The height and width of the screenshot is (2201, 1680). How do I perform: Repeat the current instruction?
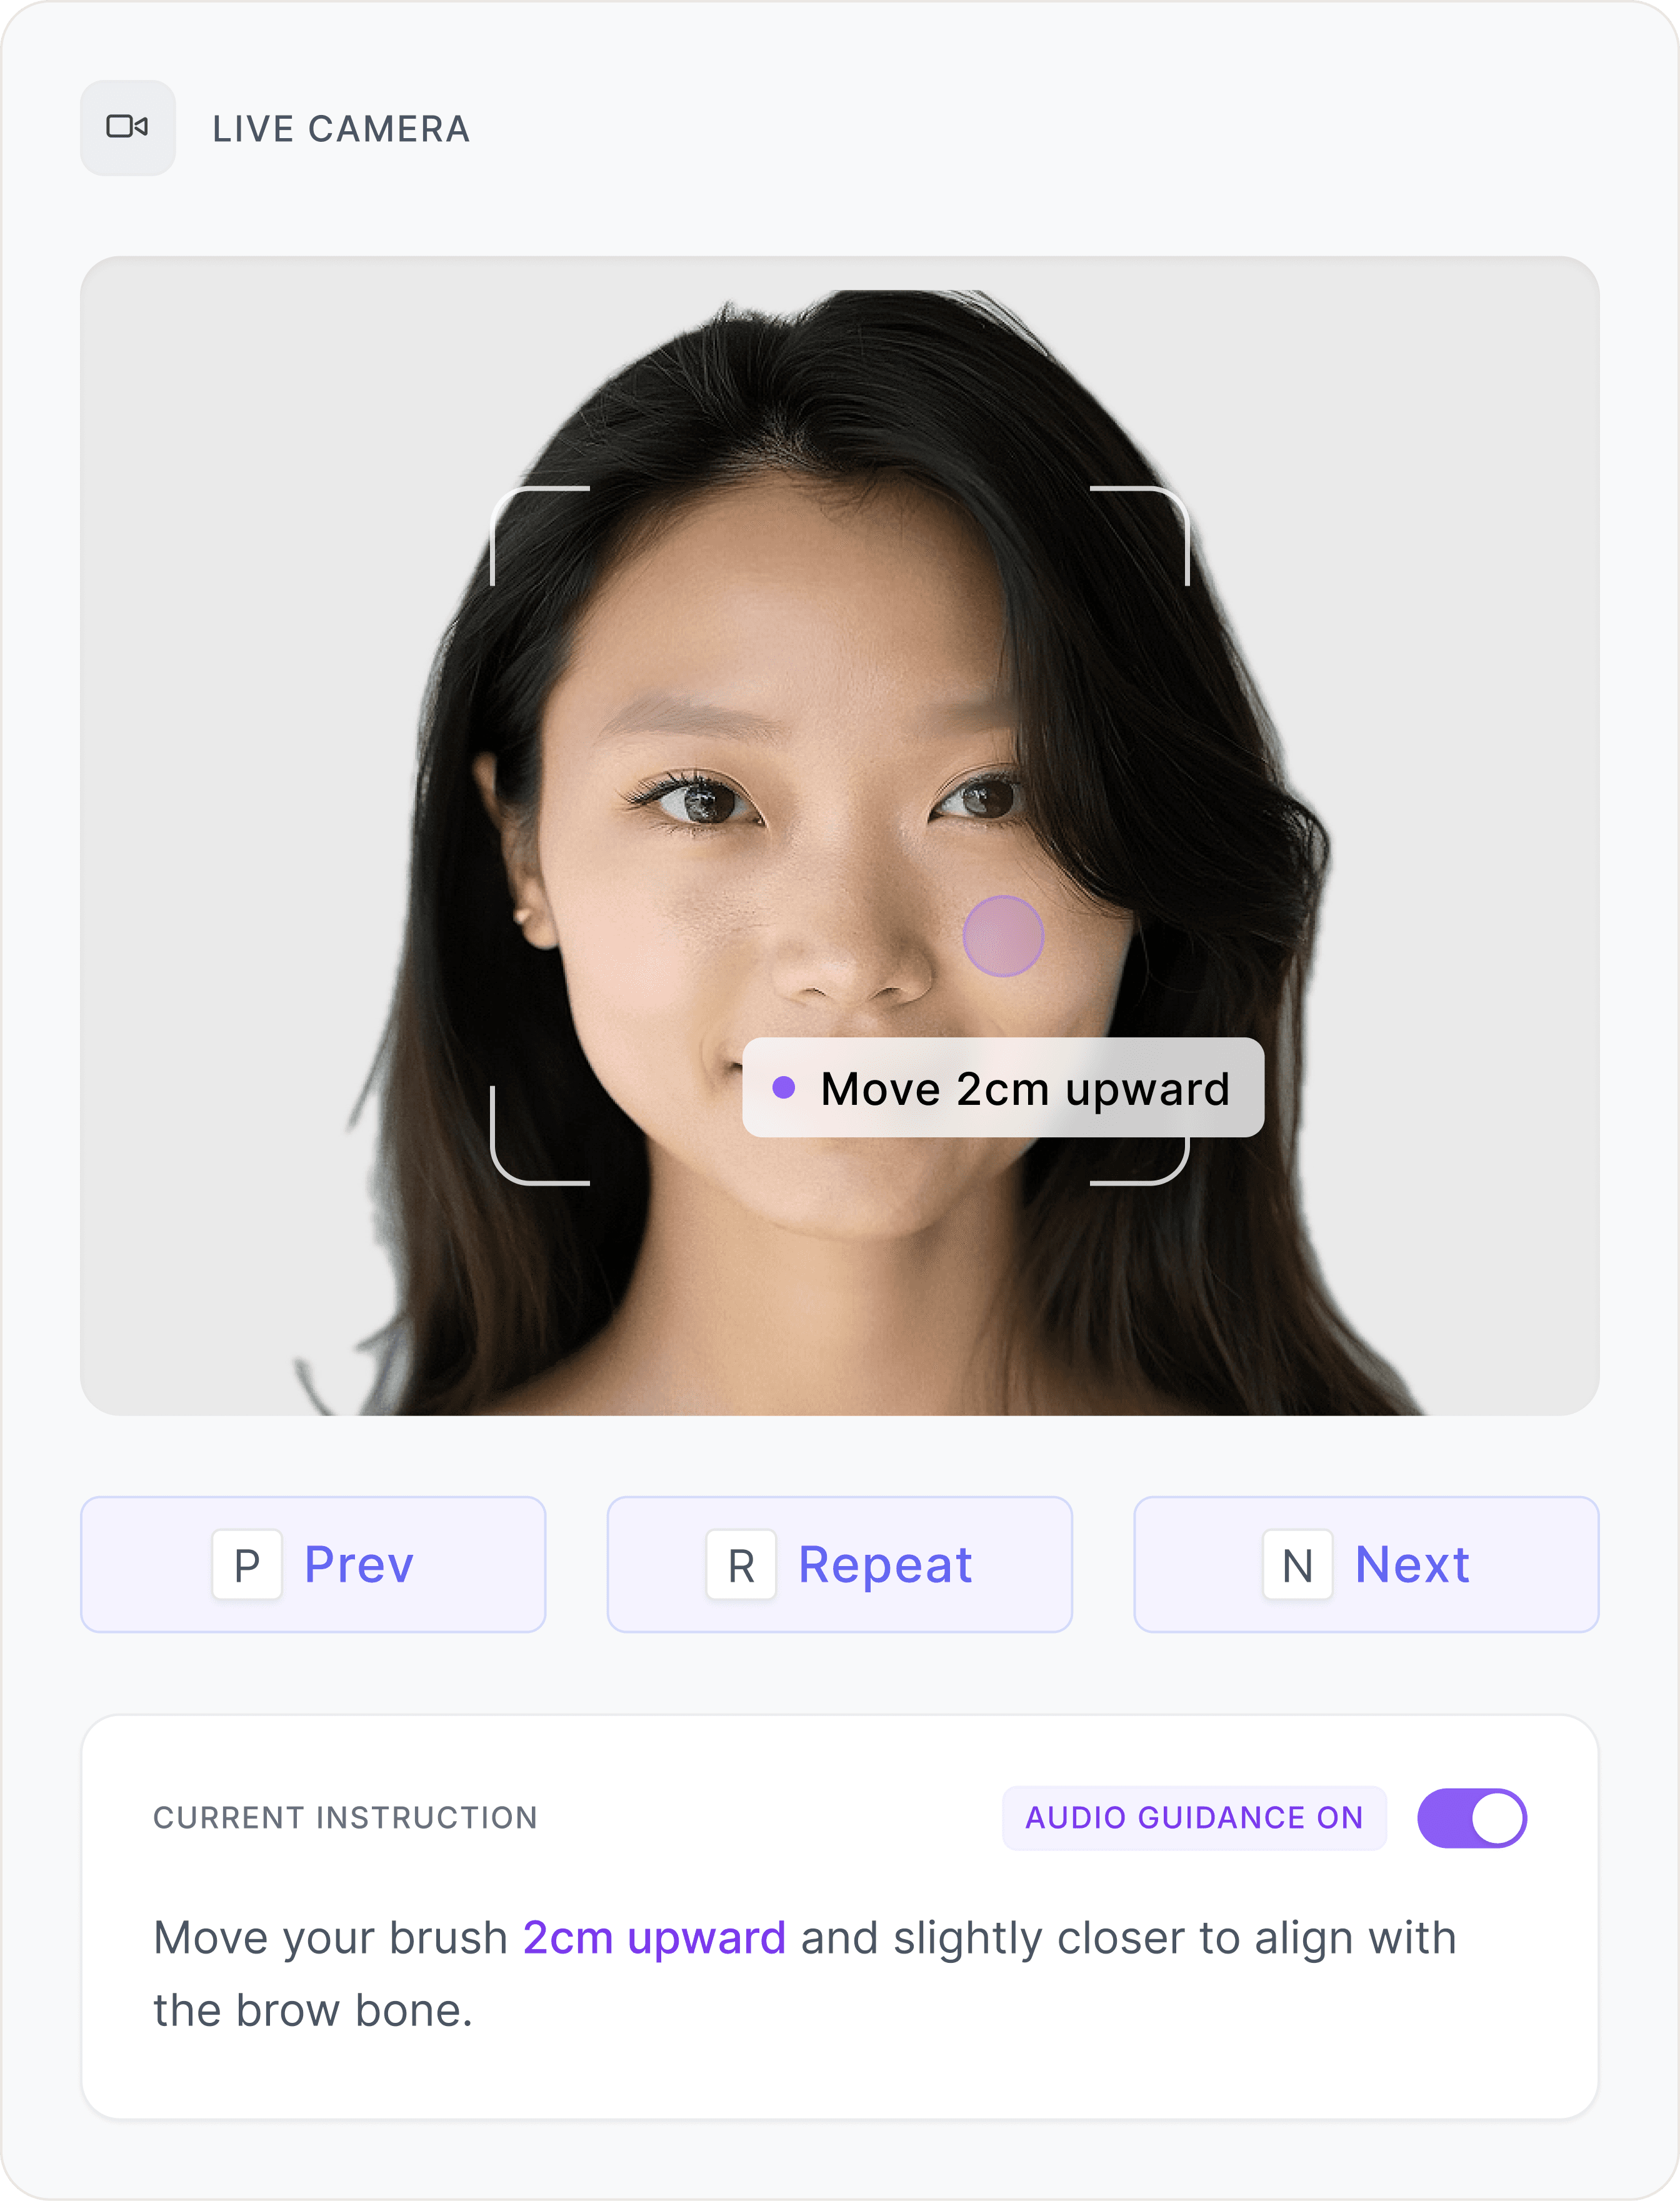[x=840, y=1565]
